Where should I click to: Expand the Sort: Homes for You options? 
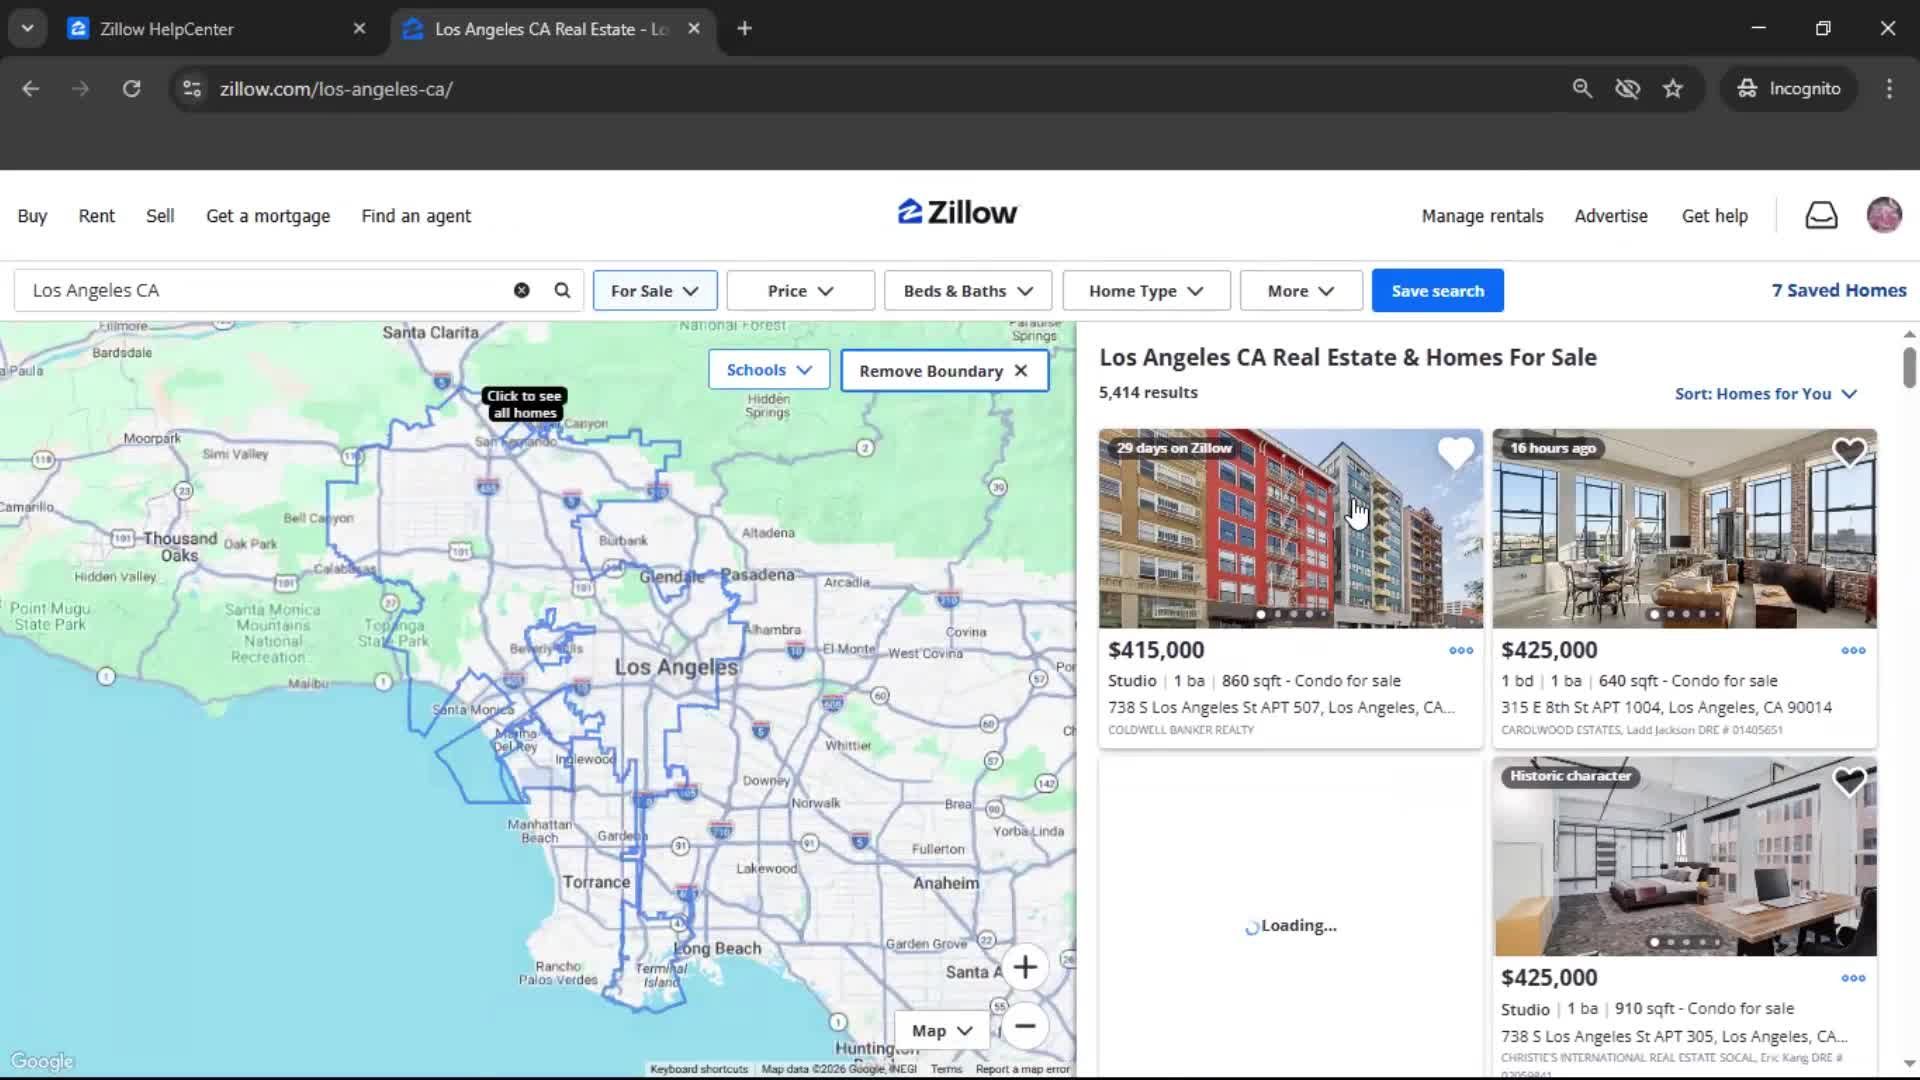pyautogui.click(x=1764, y=394)
